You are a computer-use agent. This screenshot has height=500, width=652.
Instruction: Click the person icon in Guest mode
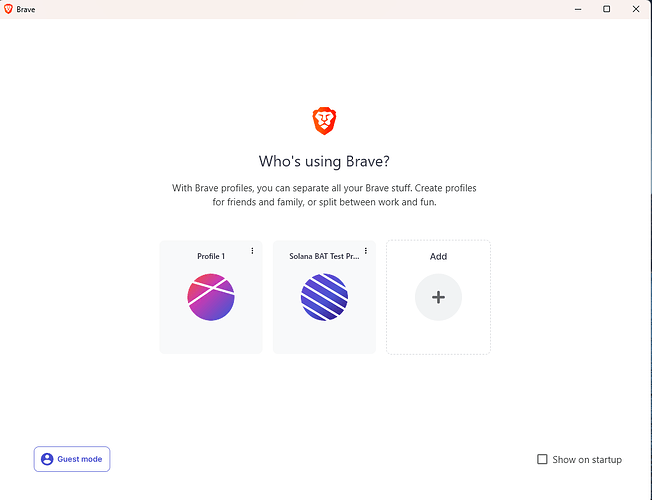coord(47,459)
